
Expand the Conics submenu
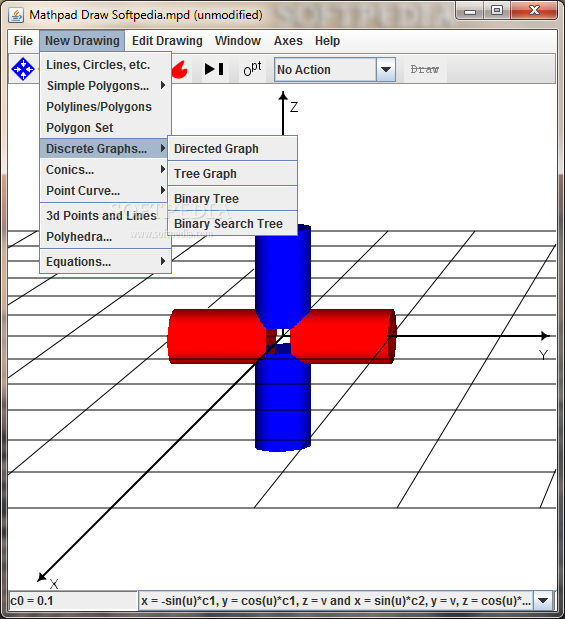coord(105,170)
